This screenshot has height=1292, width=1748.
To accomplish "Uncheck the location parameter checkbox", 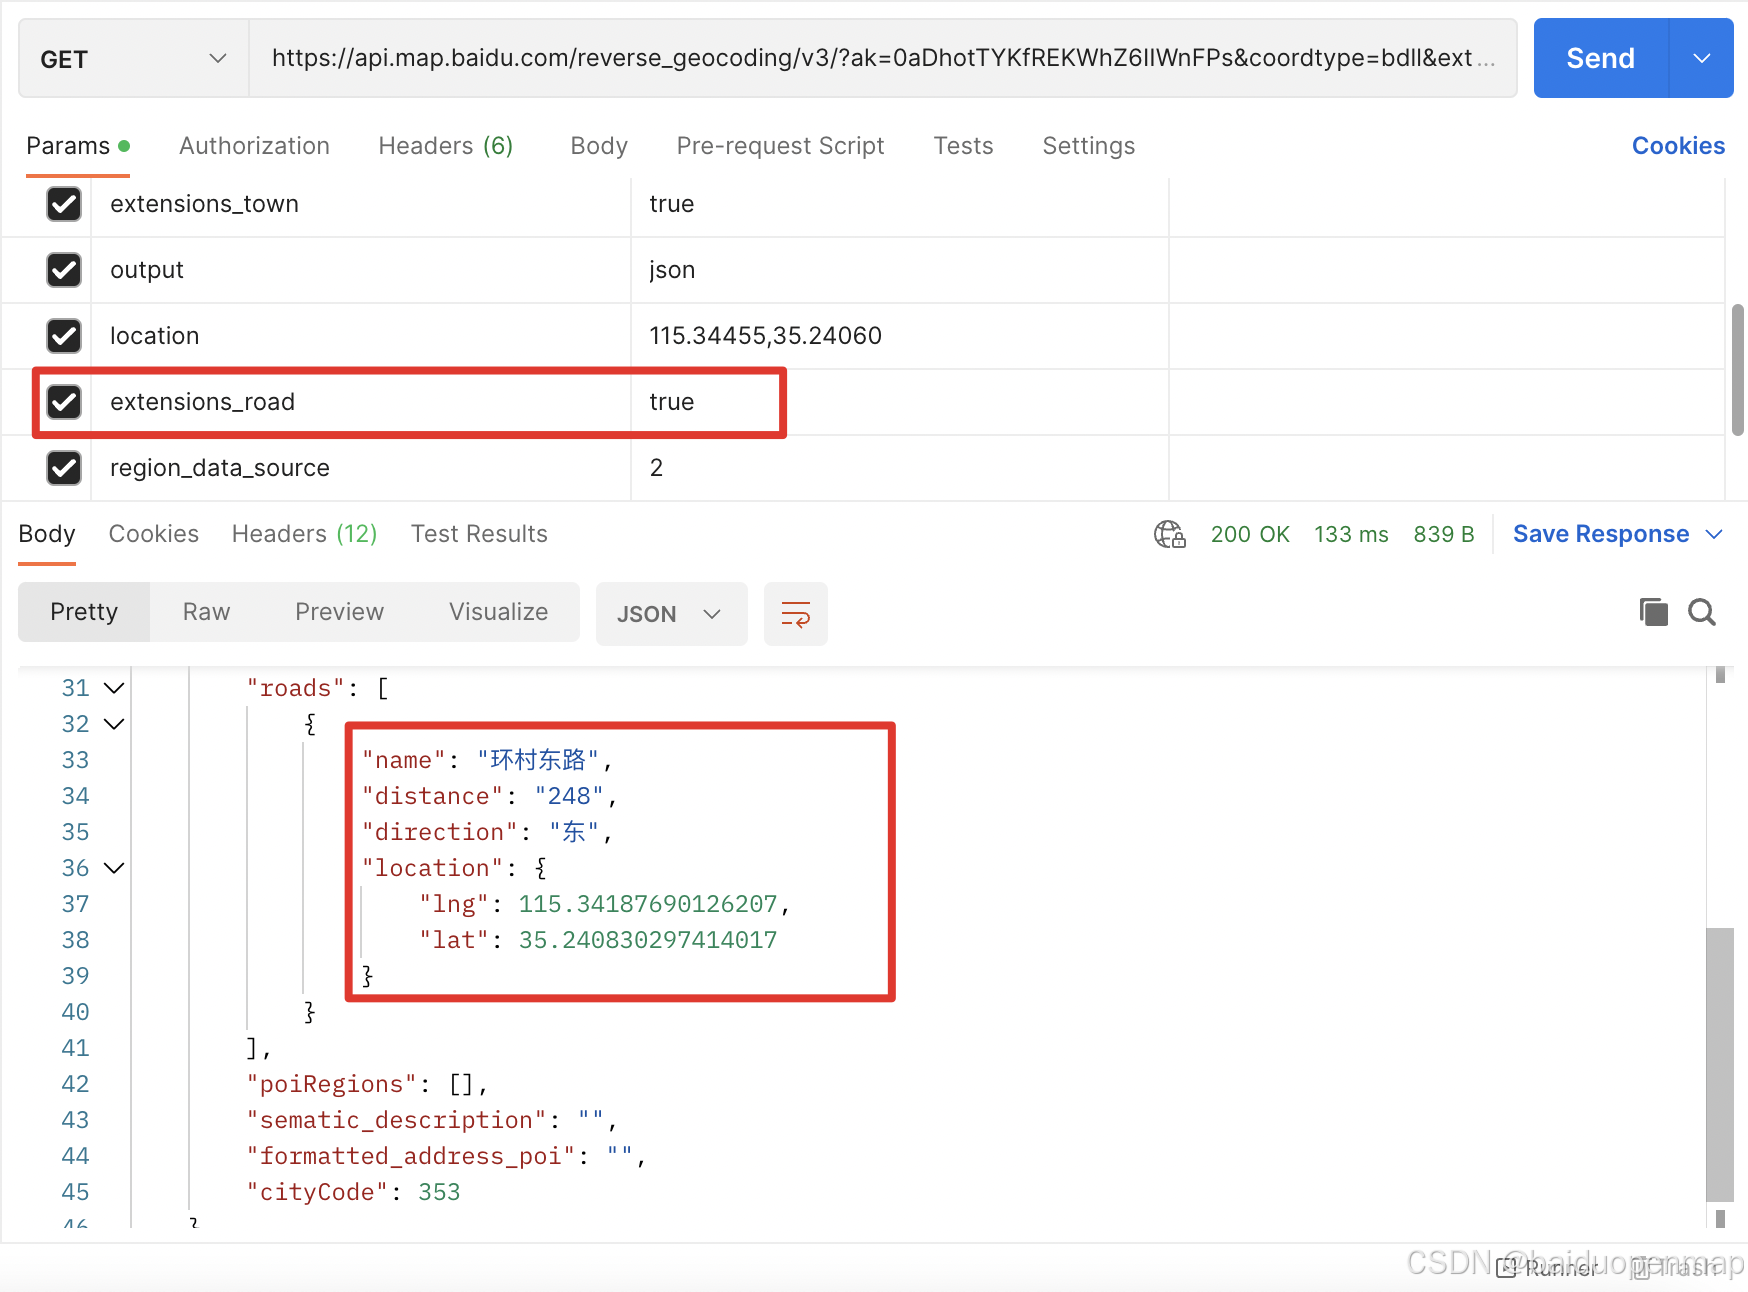I will click(x=64, y=336).
